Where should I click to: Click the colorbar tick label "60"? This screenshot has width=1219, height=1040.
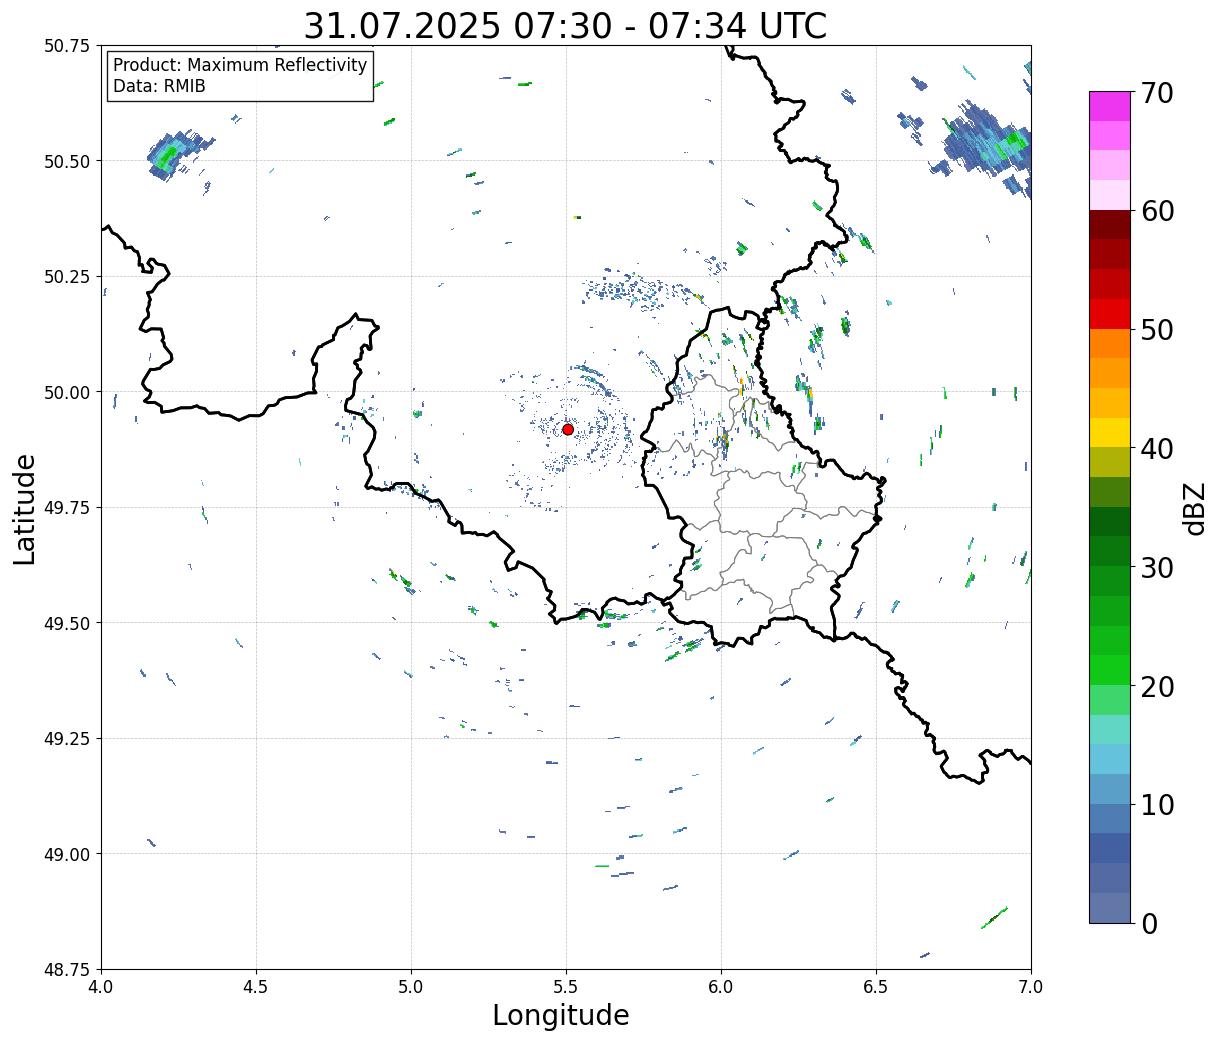pos(1157,211)
